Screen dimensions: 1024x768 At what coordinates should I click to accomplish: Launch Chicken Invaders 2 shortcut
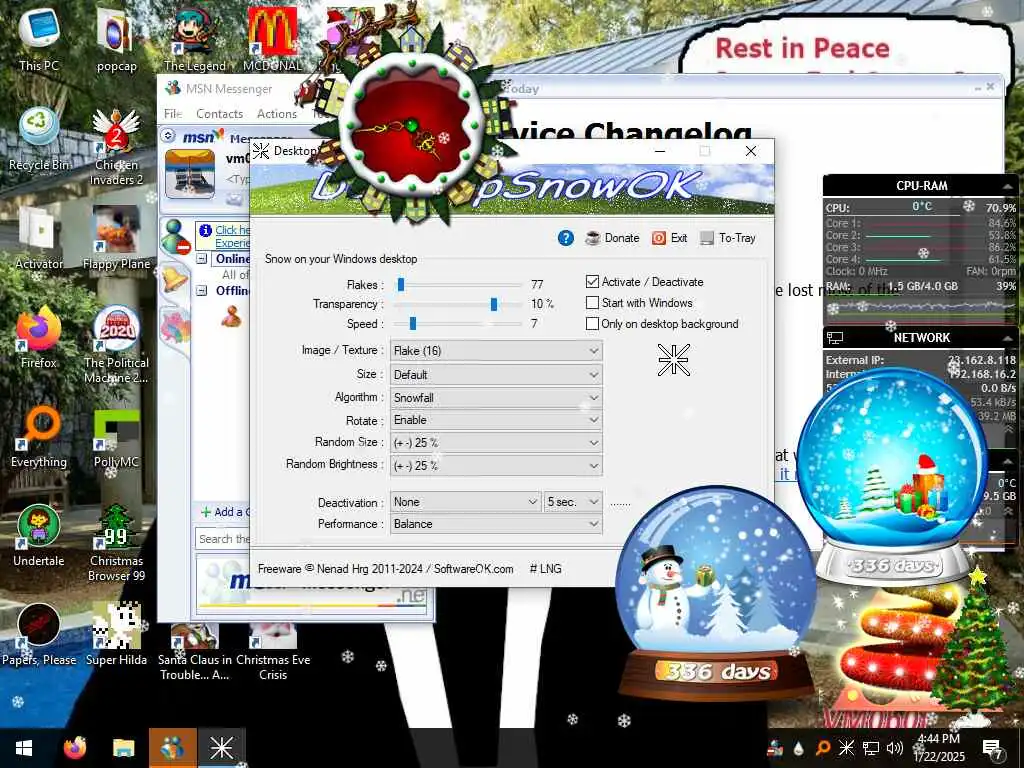(116, 147)
